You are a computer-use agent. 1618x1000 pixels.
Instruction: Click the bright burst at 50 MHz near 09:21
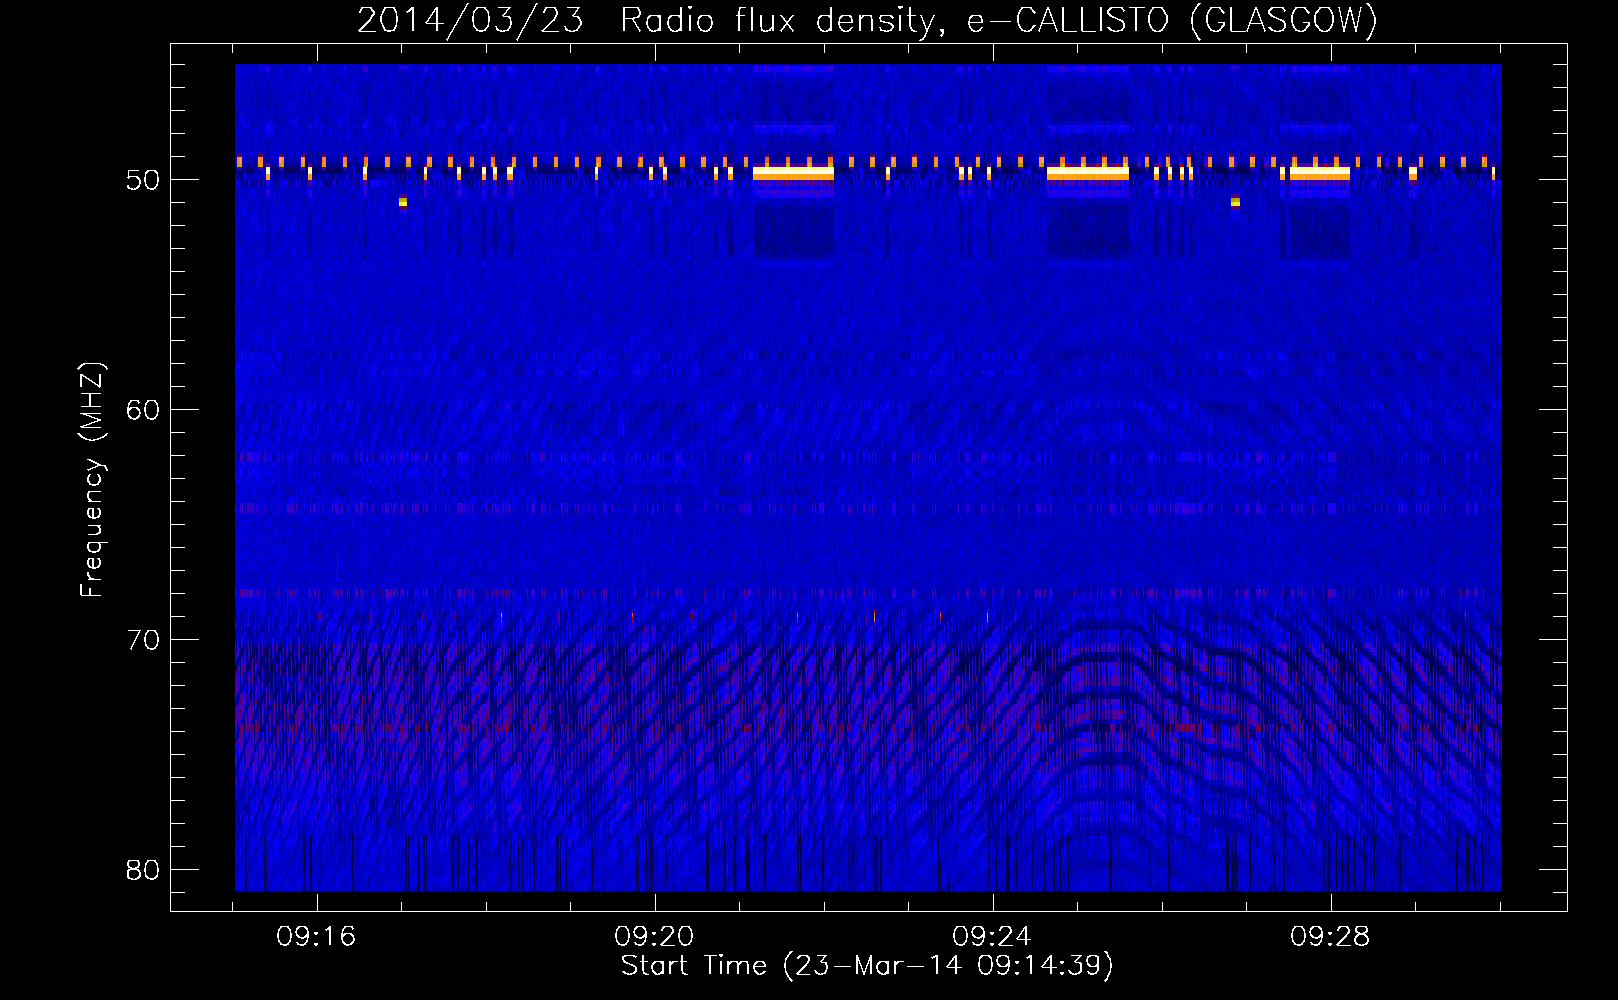pos(793,173)
